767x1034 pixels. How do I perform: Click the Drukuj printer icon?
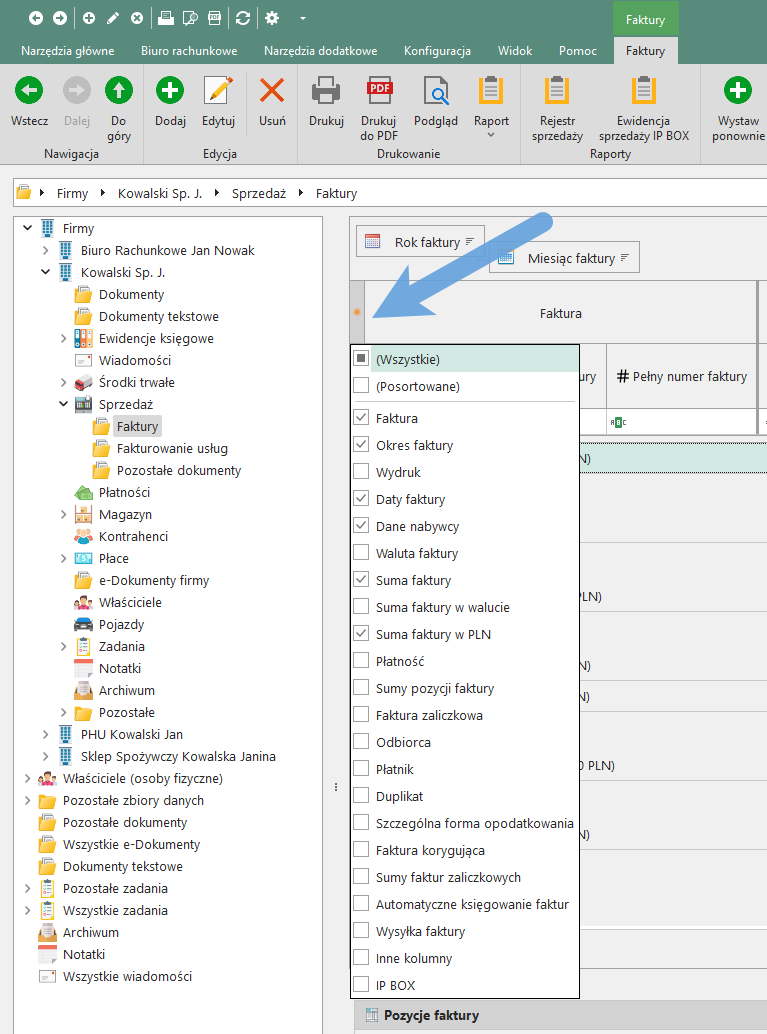326,92
